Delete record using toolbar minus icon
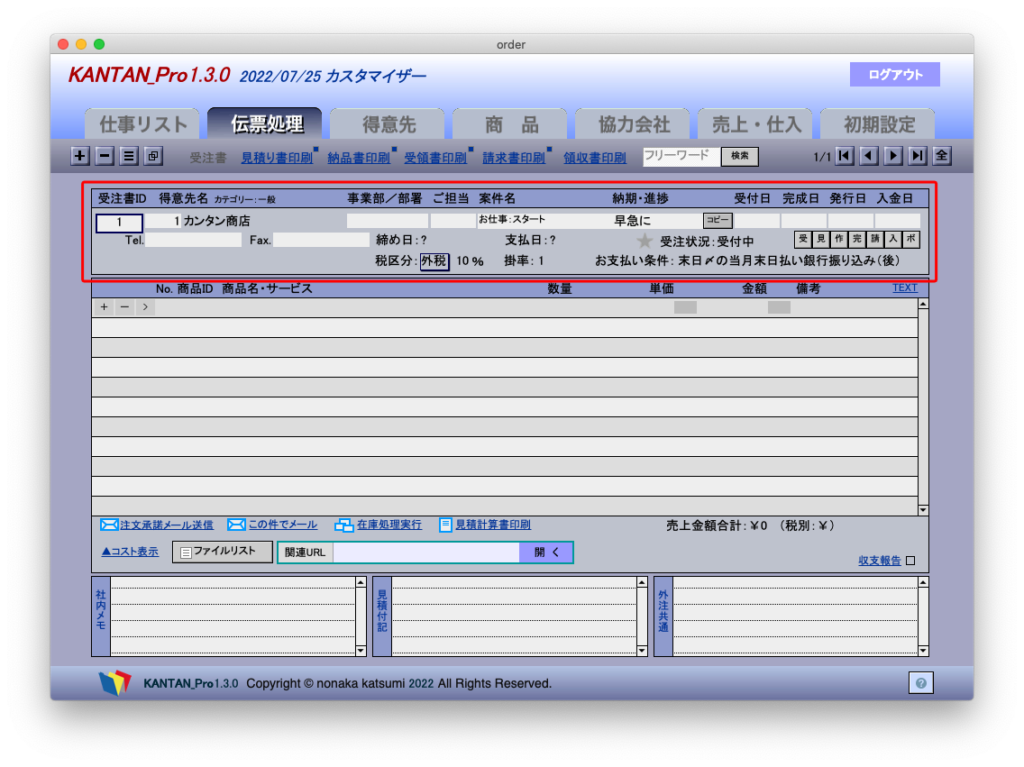This screenshot has width=1024, height=767. tap(104, 155)
